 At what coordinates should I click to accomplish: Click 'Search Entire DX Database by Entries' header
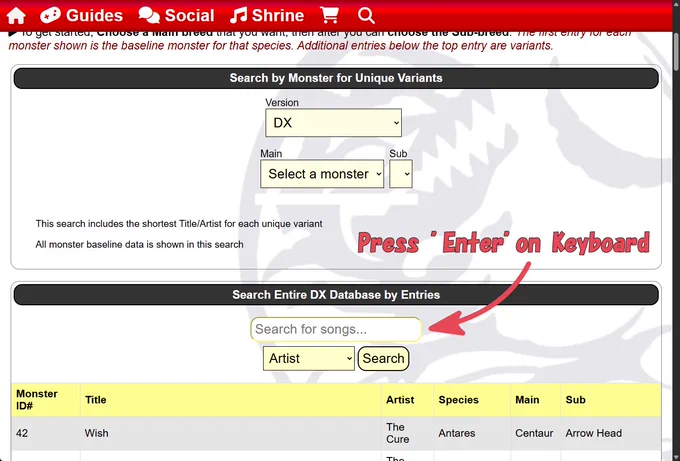pyautogui.click(x=336, y=295)
